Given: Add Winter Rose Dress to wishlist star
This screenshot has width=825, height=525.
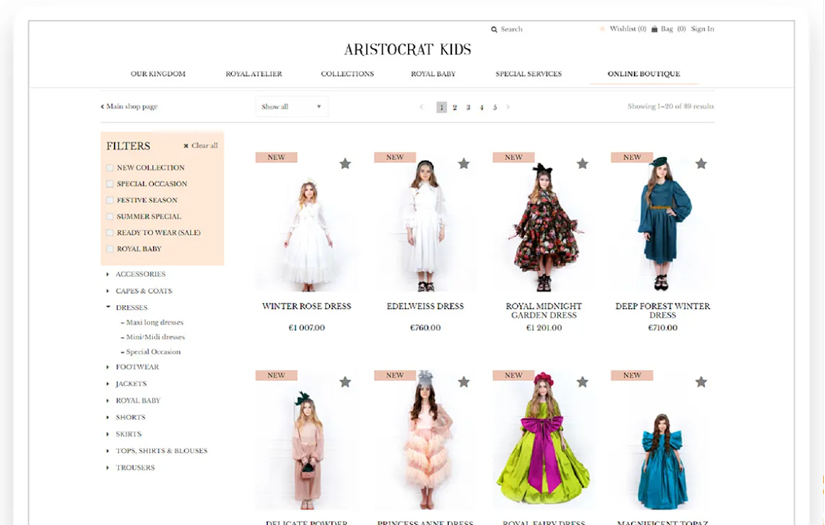Looking at the screenshot, I should coord(345,164).
